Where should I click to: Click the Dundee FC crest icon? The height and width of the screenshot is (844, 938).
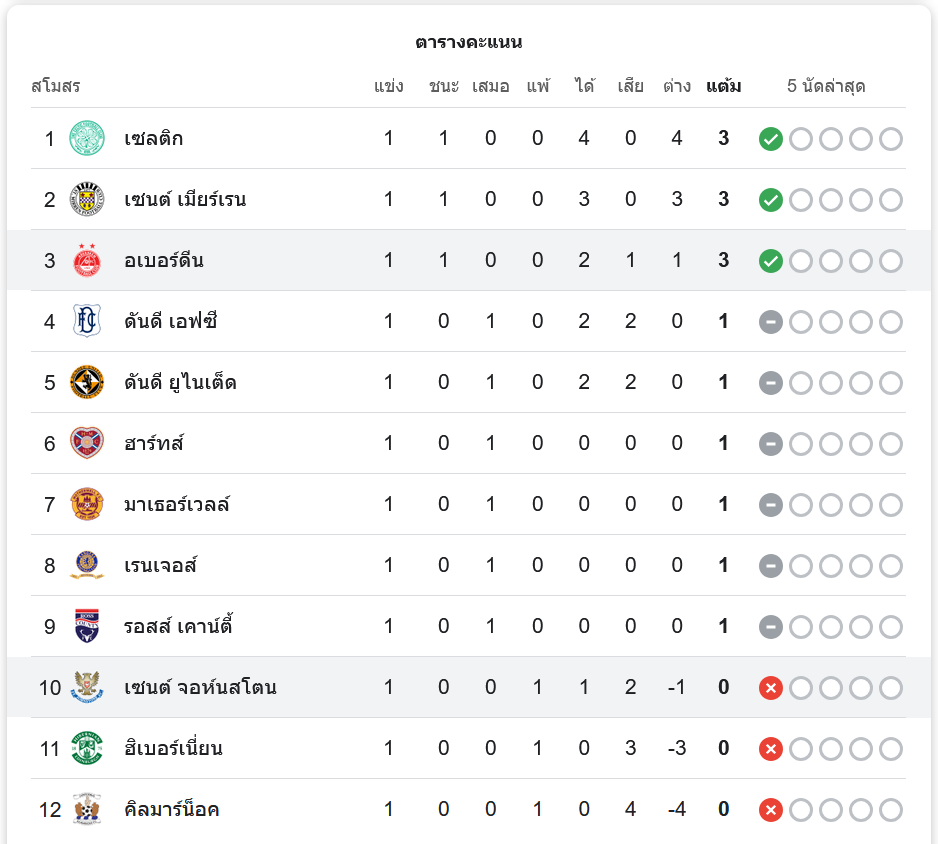(87, 321)
